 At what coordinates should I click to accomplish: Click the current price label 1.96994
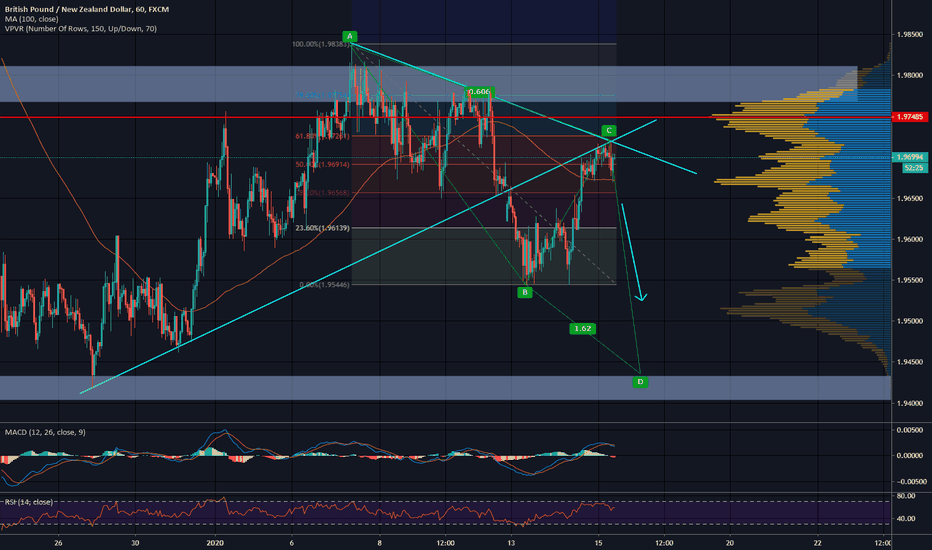tap(909, 157)
